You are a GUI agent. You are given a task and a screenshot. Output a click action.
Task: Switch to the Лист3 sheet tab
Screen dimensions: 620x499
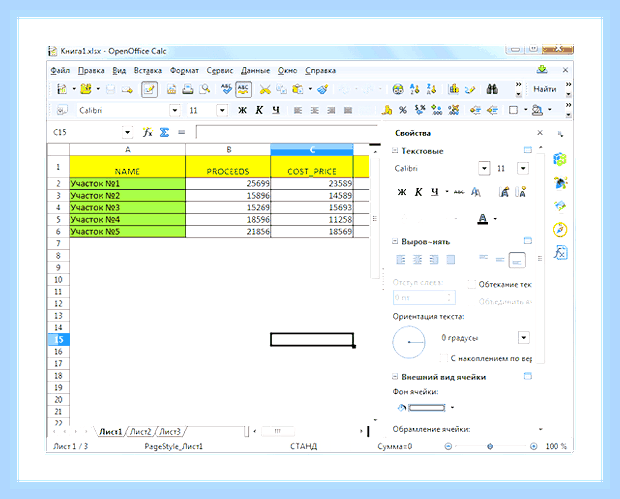tap(170, 431)
